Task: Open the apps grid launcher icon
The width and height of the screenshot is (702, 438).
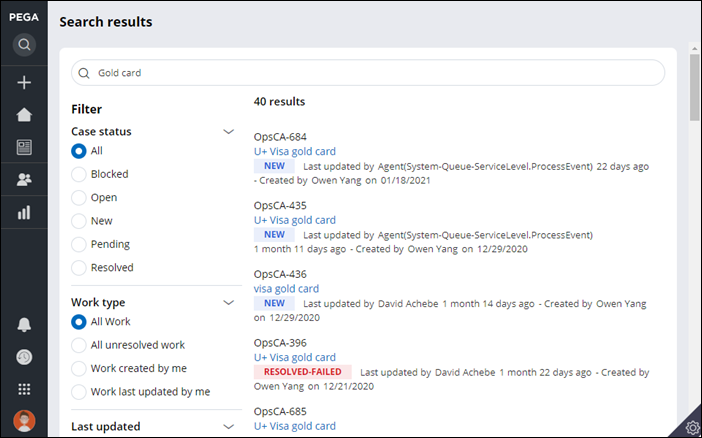Action: point(24,389)
